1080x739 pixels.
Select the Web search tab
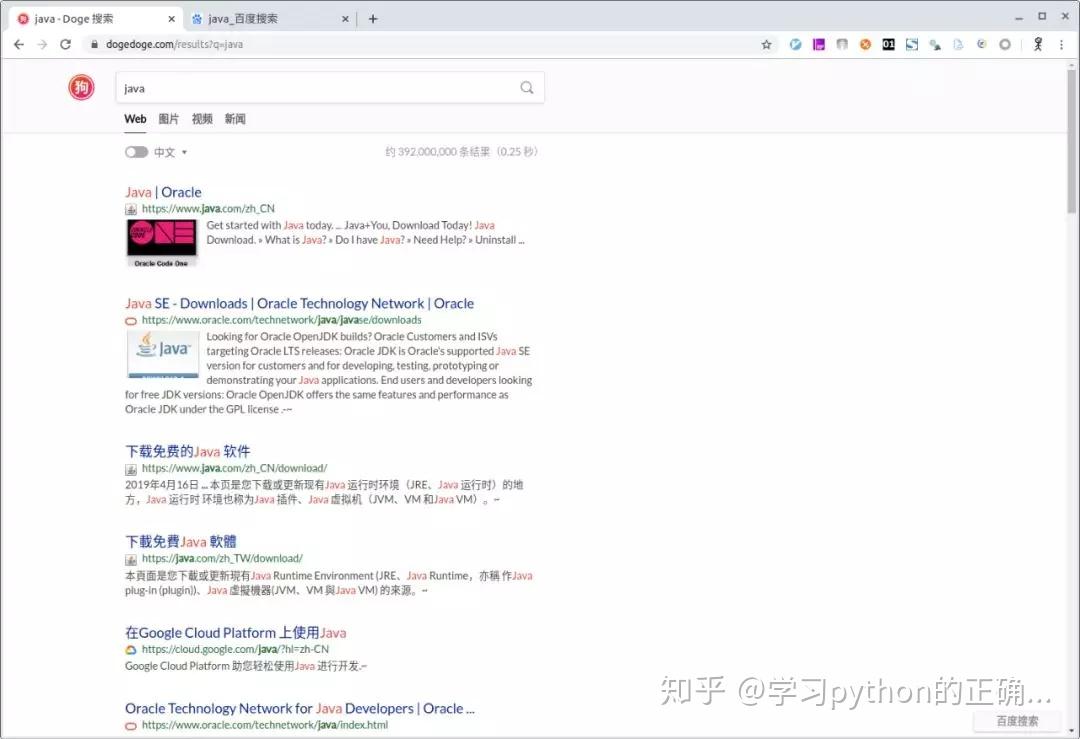click(x=135, y=118)
